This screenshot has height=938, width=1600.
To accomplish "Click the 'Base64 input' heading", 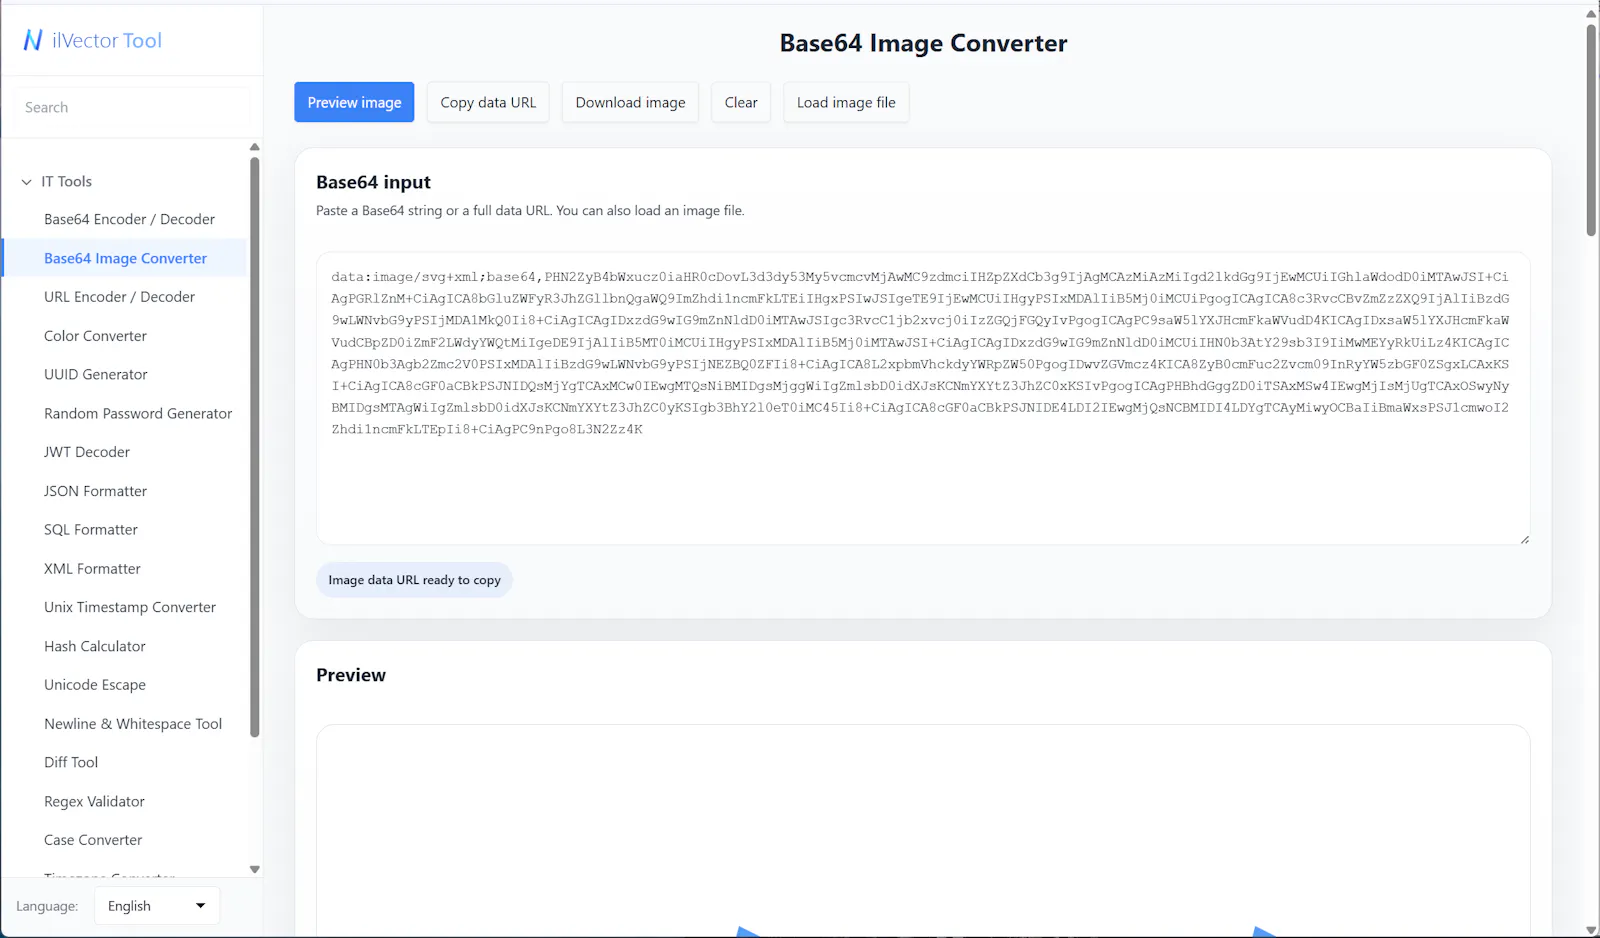I will [x=373, y=182].
